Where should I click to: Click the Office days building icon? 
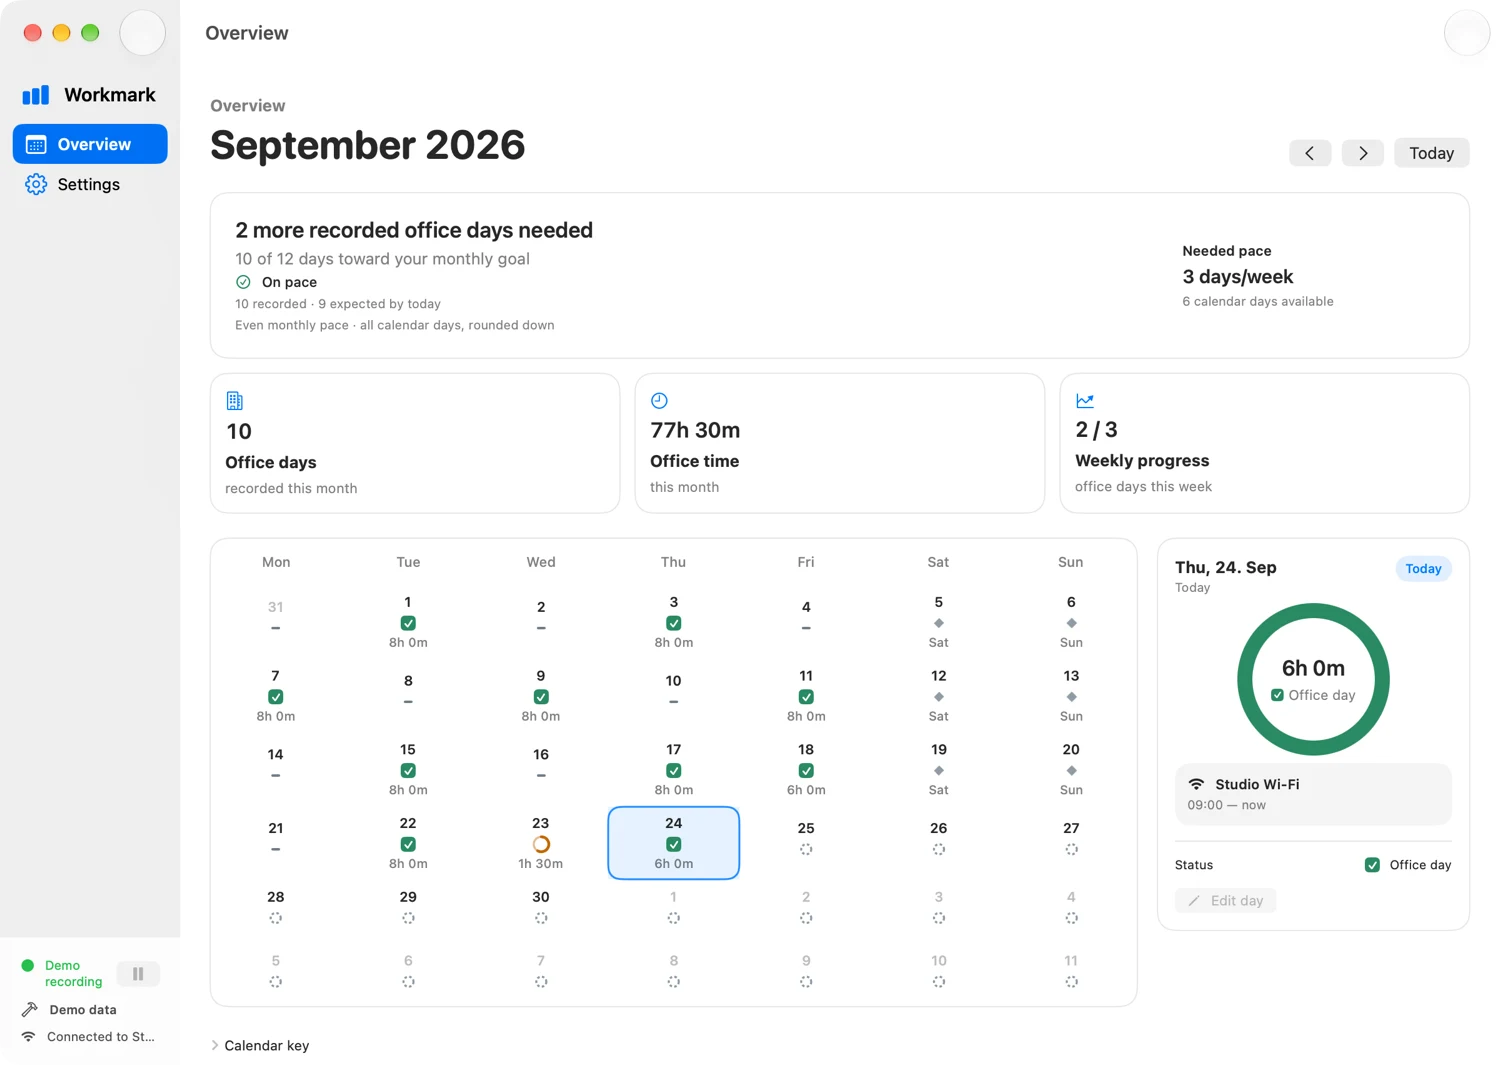pyautogui.click(x=235, y=401)
